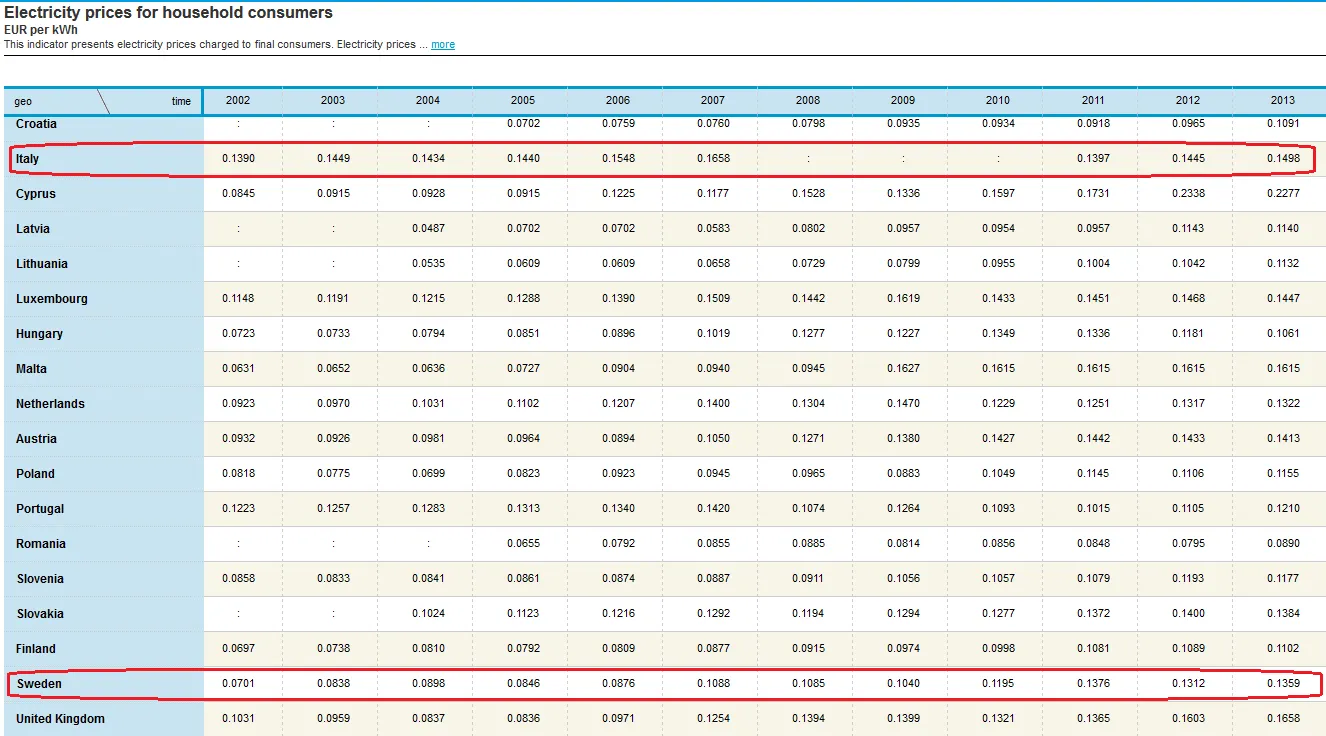Select the Croatia row label
The height and width of the screenshot is (736, 1326).
[x=36, y=124]
